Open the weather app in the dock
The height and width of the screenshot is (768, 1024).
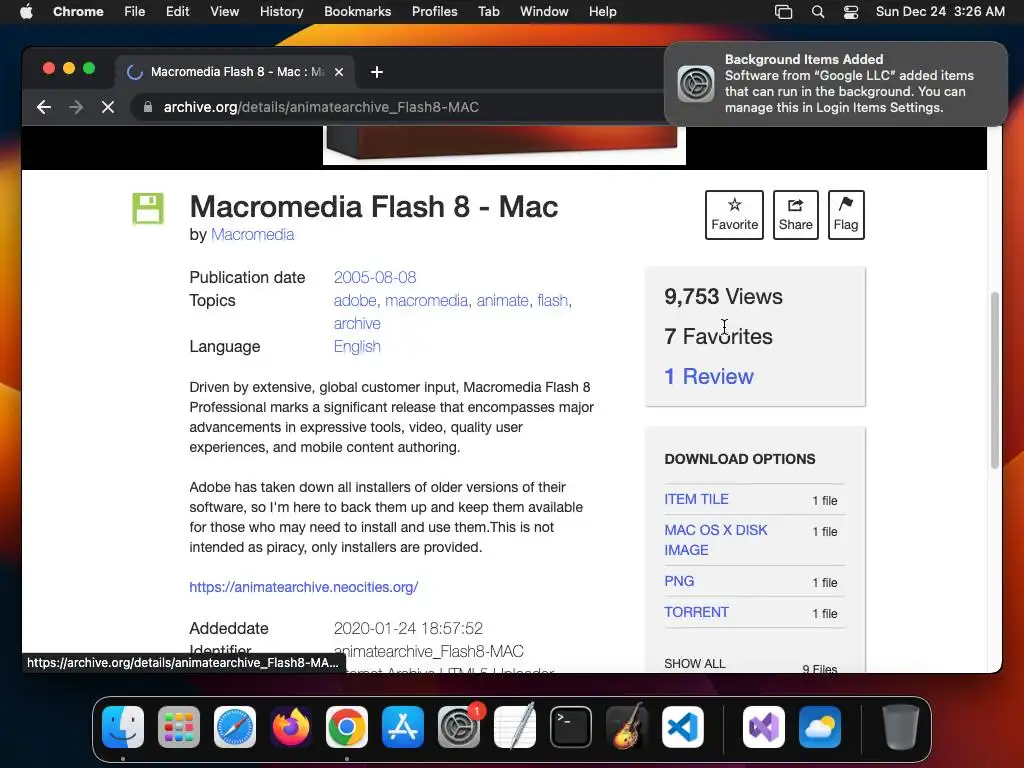pos(820,727)
